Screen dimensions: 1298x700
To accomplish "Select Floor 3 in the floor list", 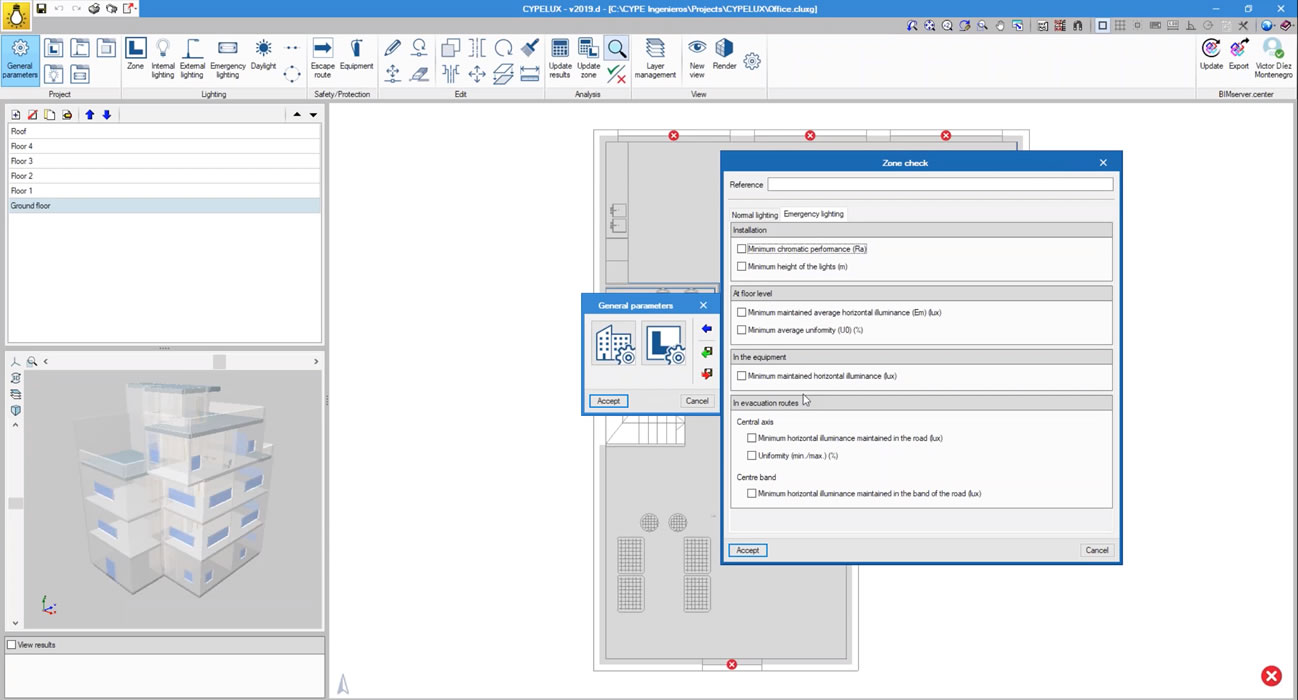I will click(165, 161).
